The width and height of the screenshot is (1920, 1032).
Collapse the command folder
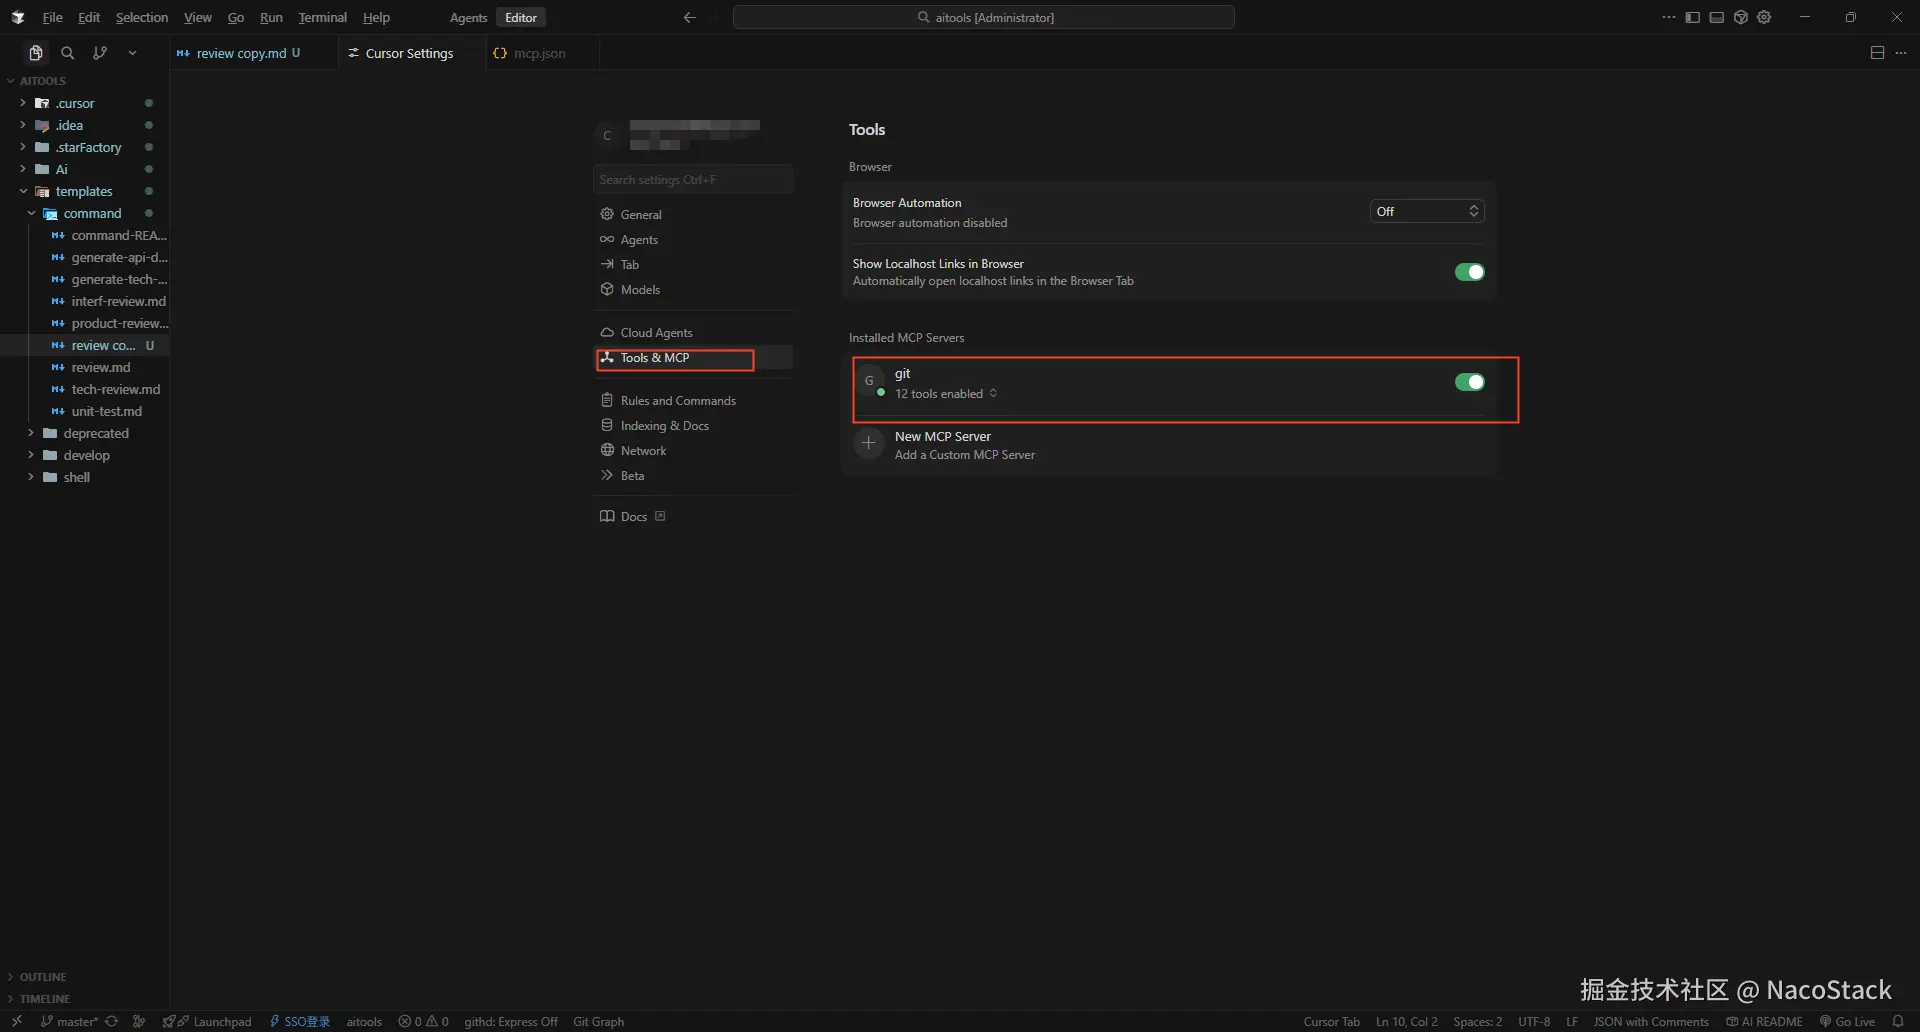point(90,213)
